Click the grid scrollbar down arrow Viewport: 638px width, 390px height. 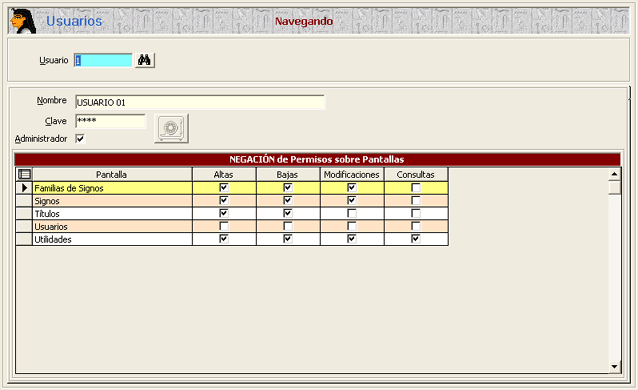click(x=614, y=367)
